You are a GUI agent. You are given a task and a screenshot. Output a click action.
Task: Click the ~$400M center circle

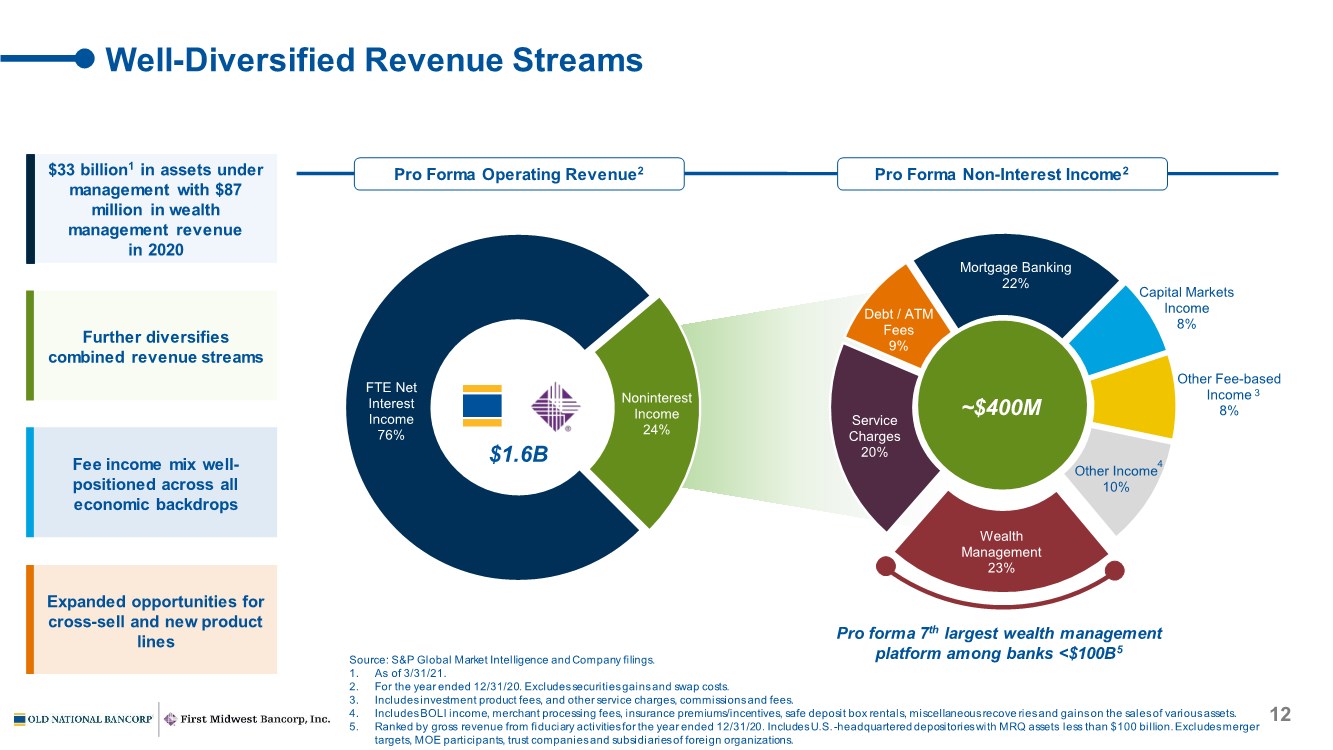click(x=1001, y=407)
